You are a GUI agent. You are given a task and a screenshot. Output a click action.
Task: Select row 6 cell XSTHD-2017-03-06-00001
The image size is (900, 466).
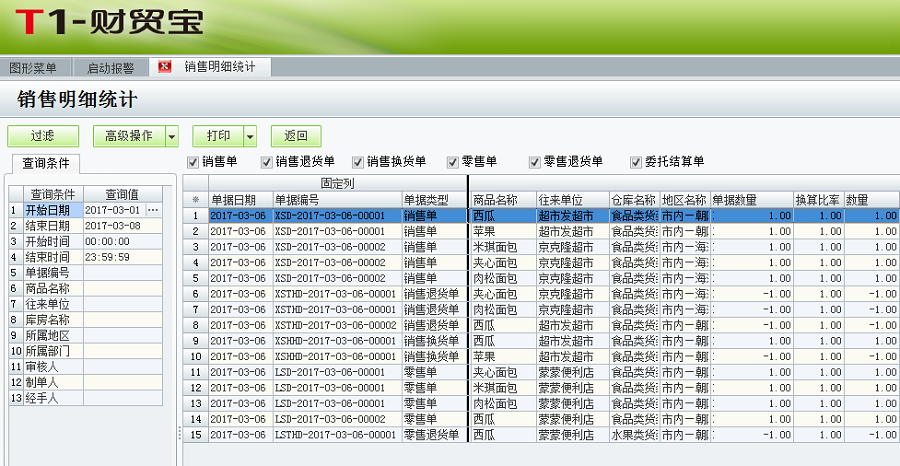click(x=338, y=294)
